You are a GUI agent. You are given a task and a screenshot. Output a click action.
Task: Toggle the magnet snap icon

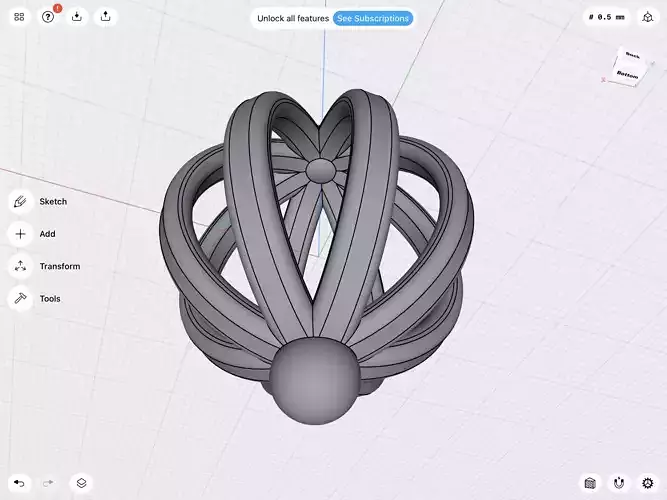point(619,483)
